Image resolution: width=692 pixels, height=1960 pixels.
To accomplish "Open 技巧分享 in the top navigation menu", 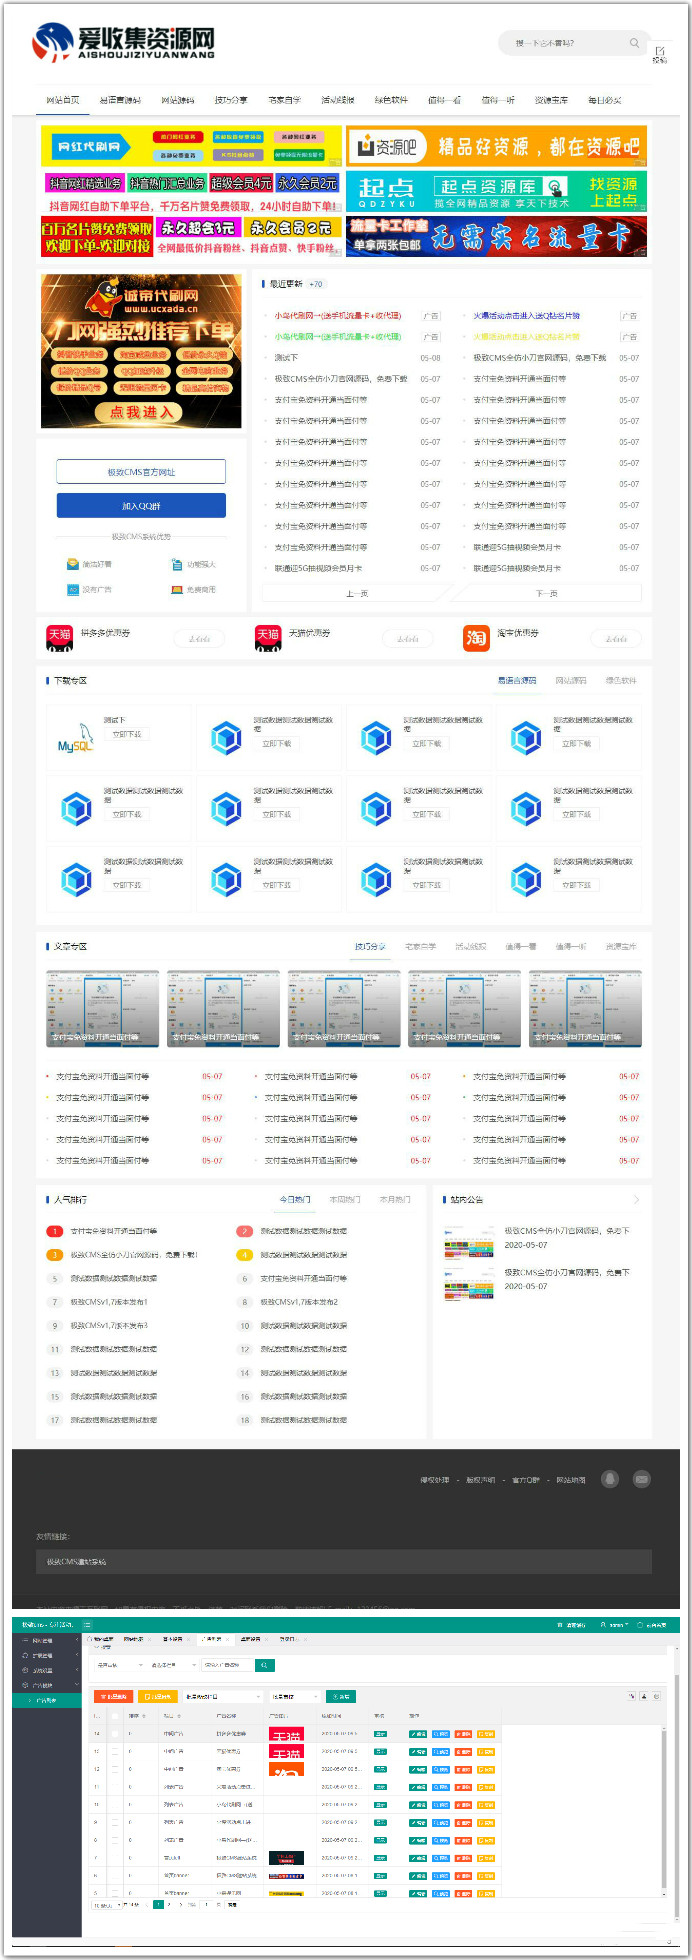I will point(231,100).
